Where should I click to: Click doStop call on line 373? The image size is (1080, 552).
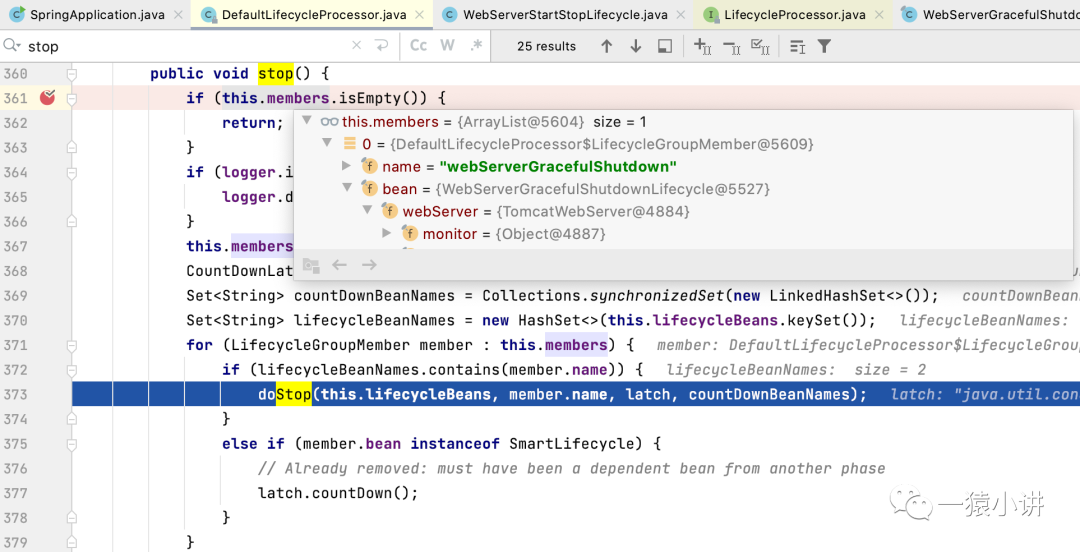(x=284, y=394)
